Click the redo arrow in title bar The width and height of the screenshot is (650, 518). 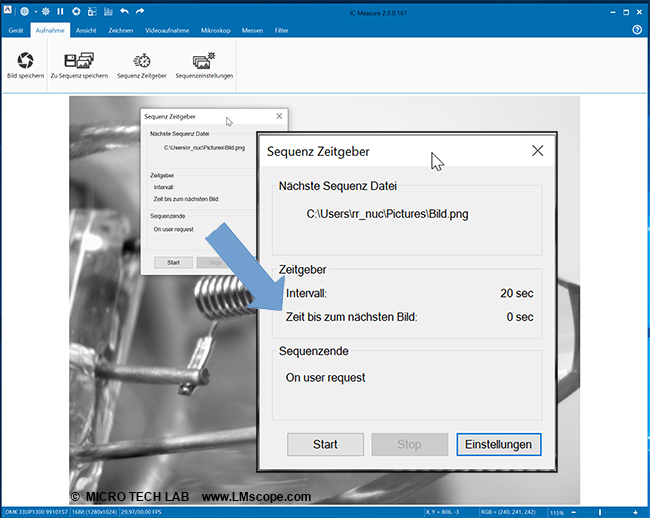click(x=141, y=11)
